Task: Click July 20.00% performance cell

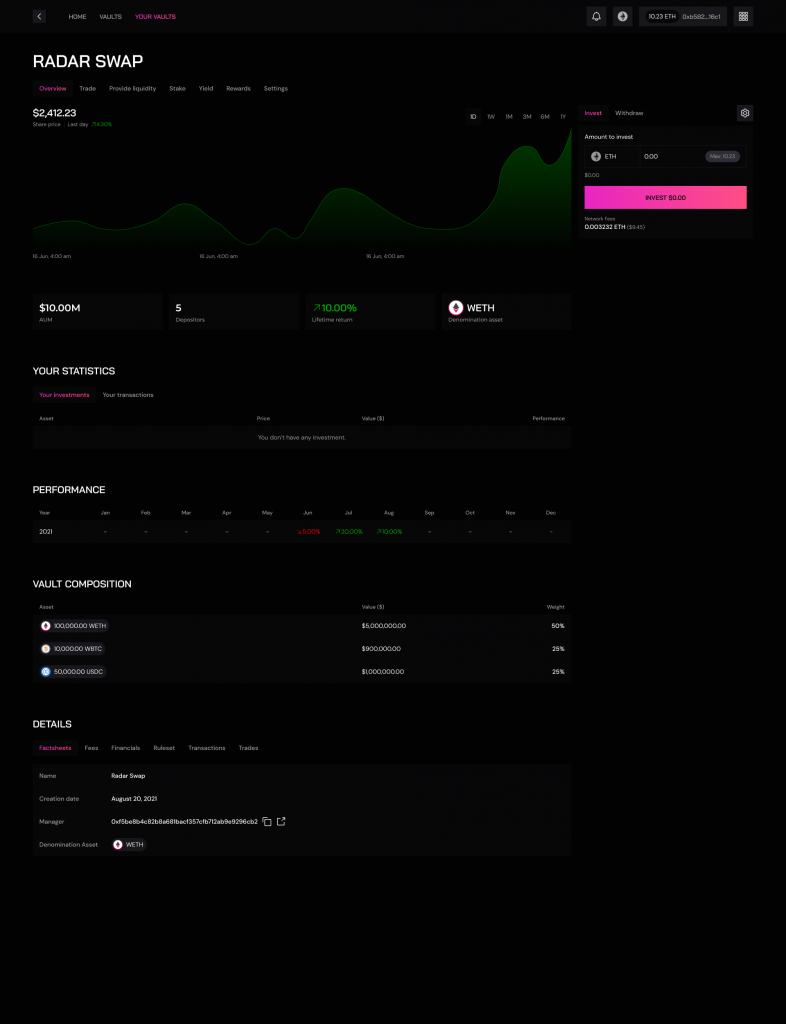Action: click(x=349, y=532)
